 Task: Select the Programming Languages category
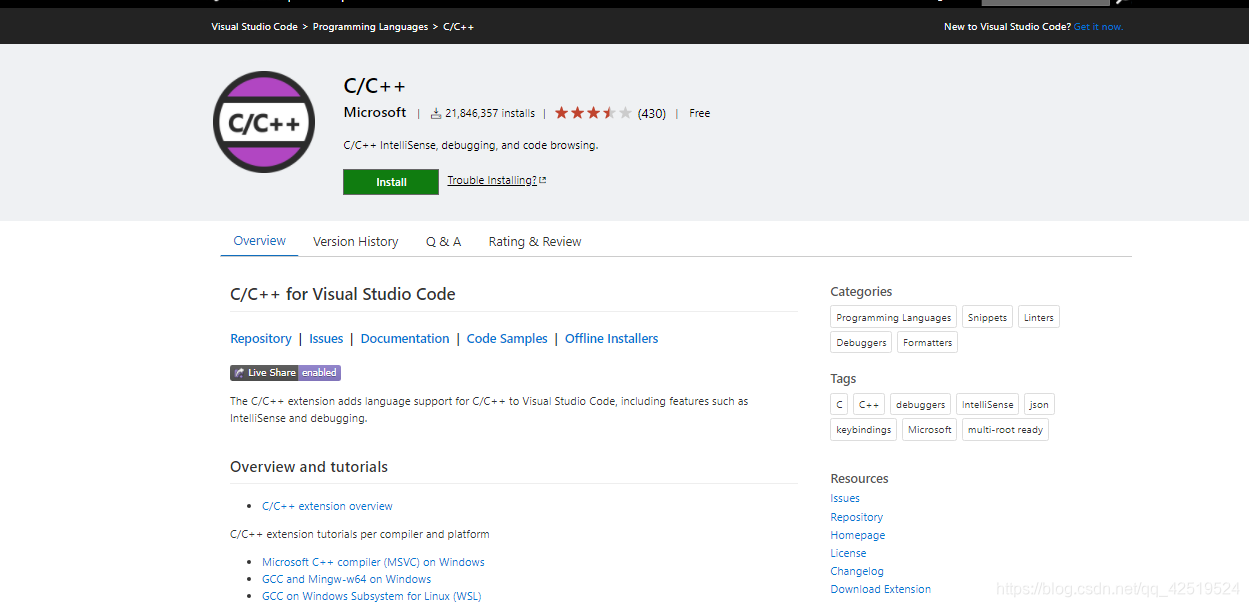tap(893, 317)
